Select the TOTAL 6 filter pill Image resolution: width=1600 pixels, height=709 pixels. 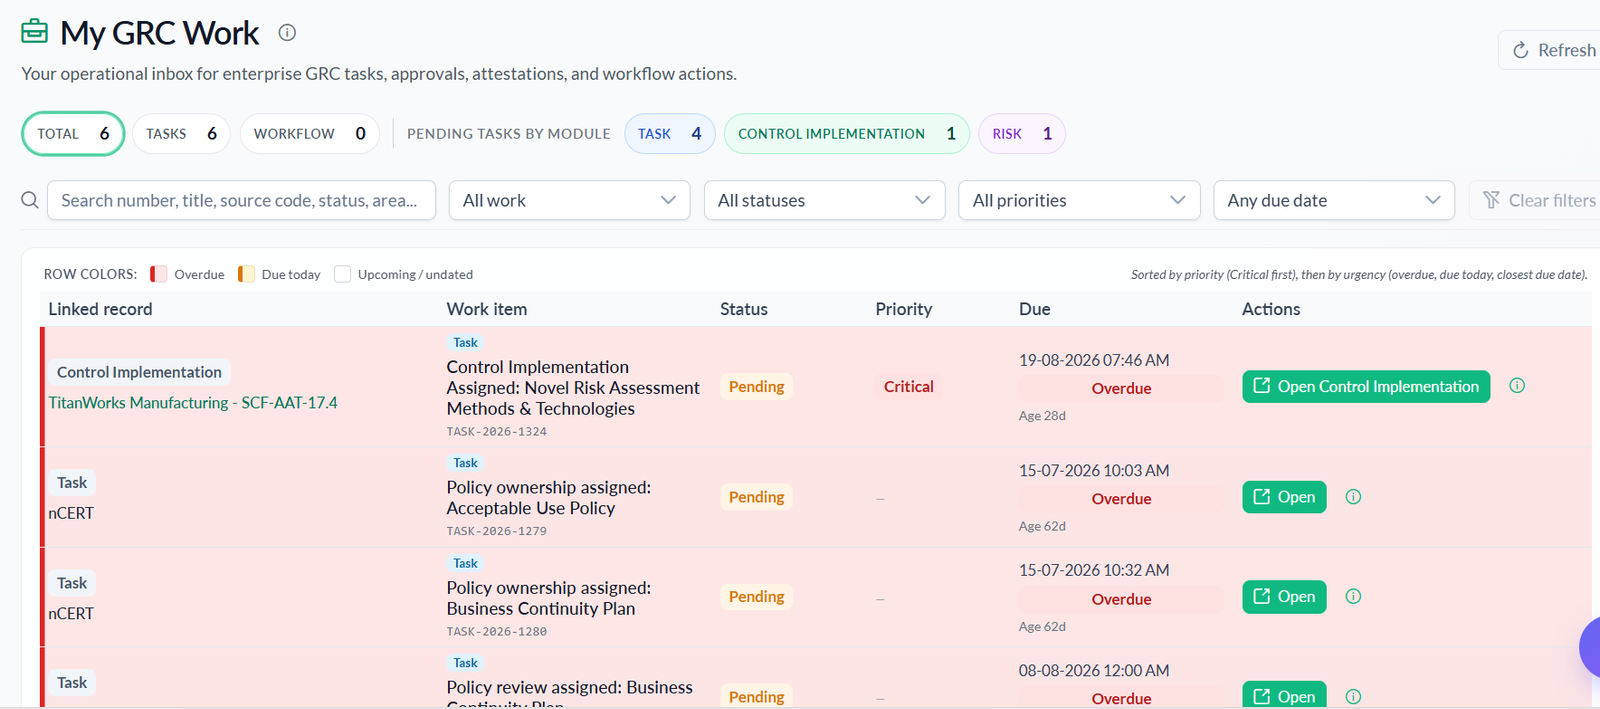coord(73,134)
